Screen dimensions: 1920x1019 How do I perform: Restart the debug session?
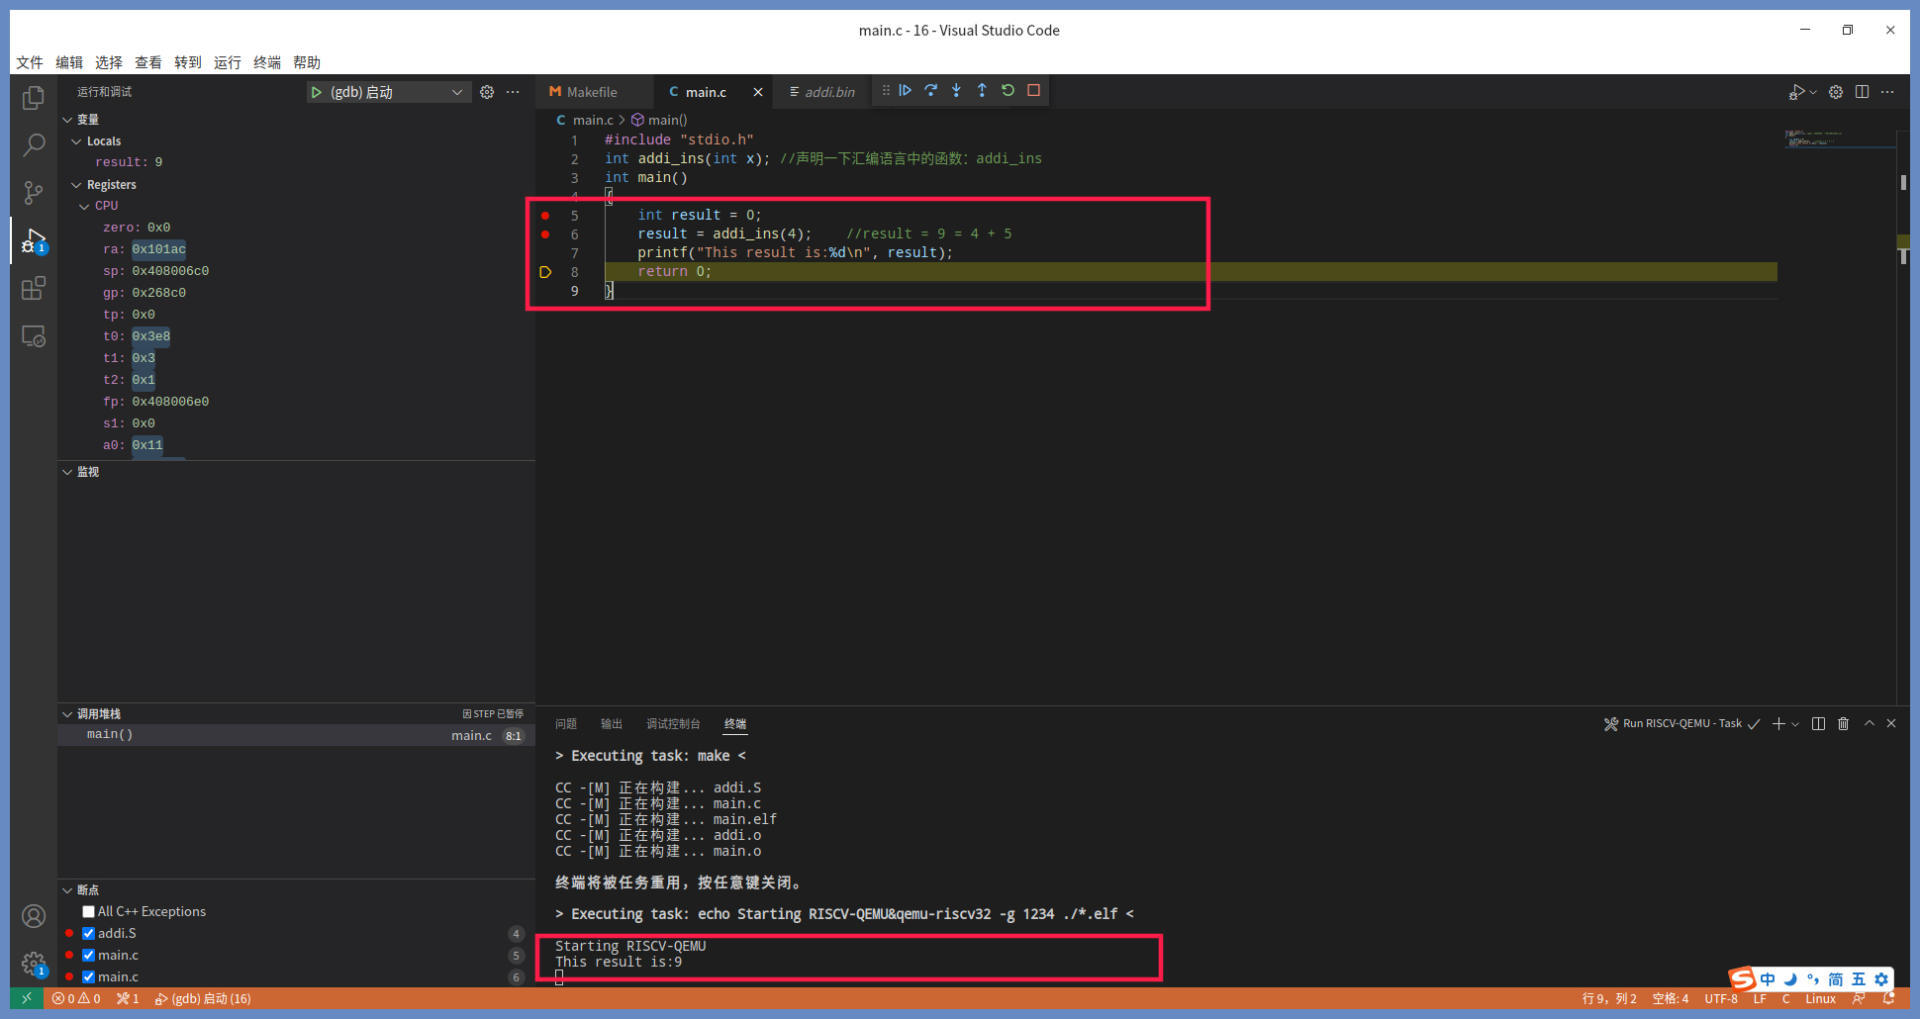pyautogui.click(x=1008, y=91)
